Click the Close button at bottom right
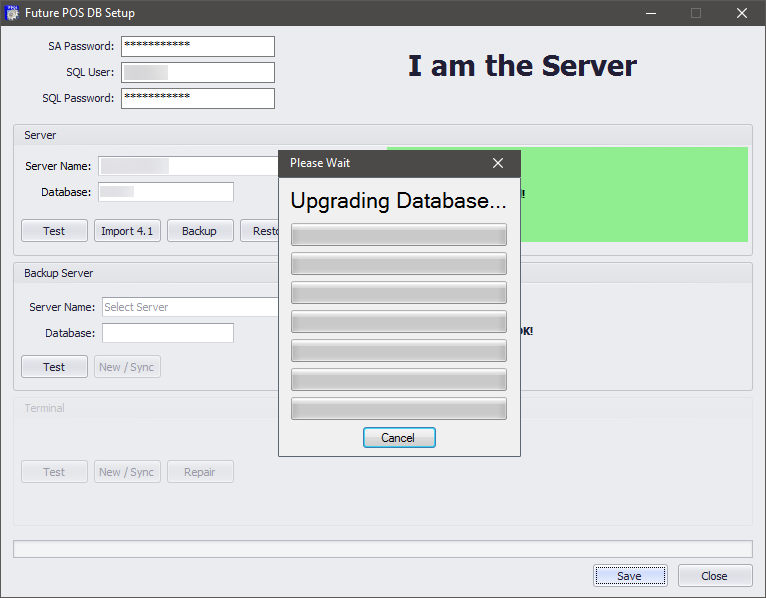 click(715, 576)
